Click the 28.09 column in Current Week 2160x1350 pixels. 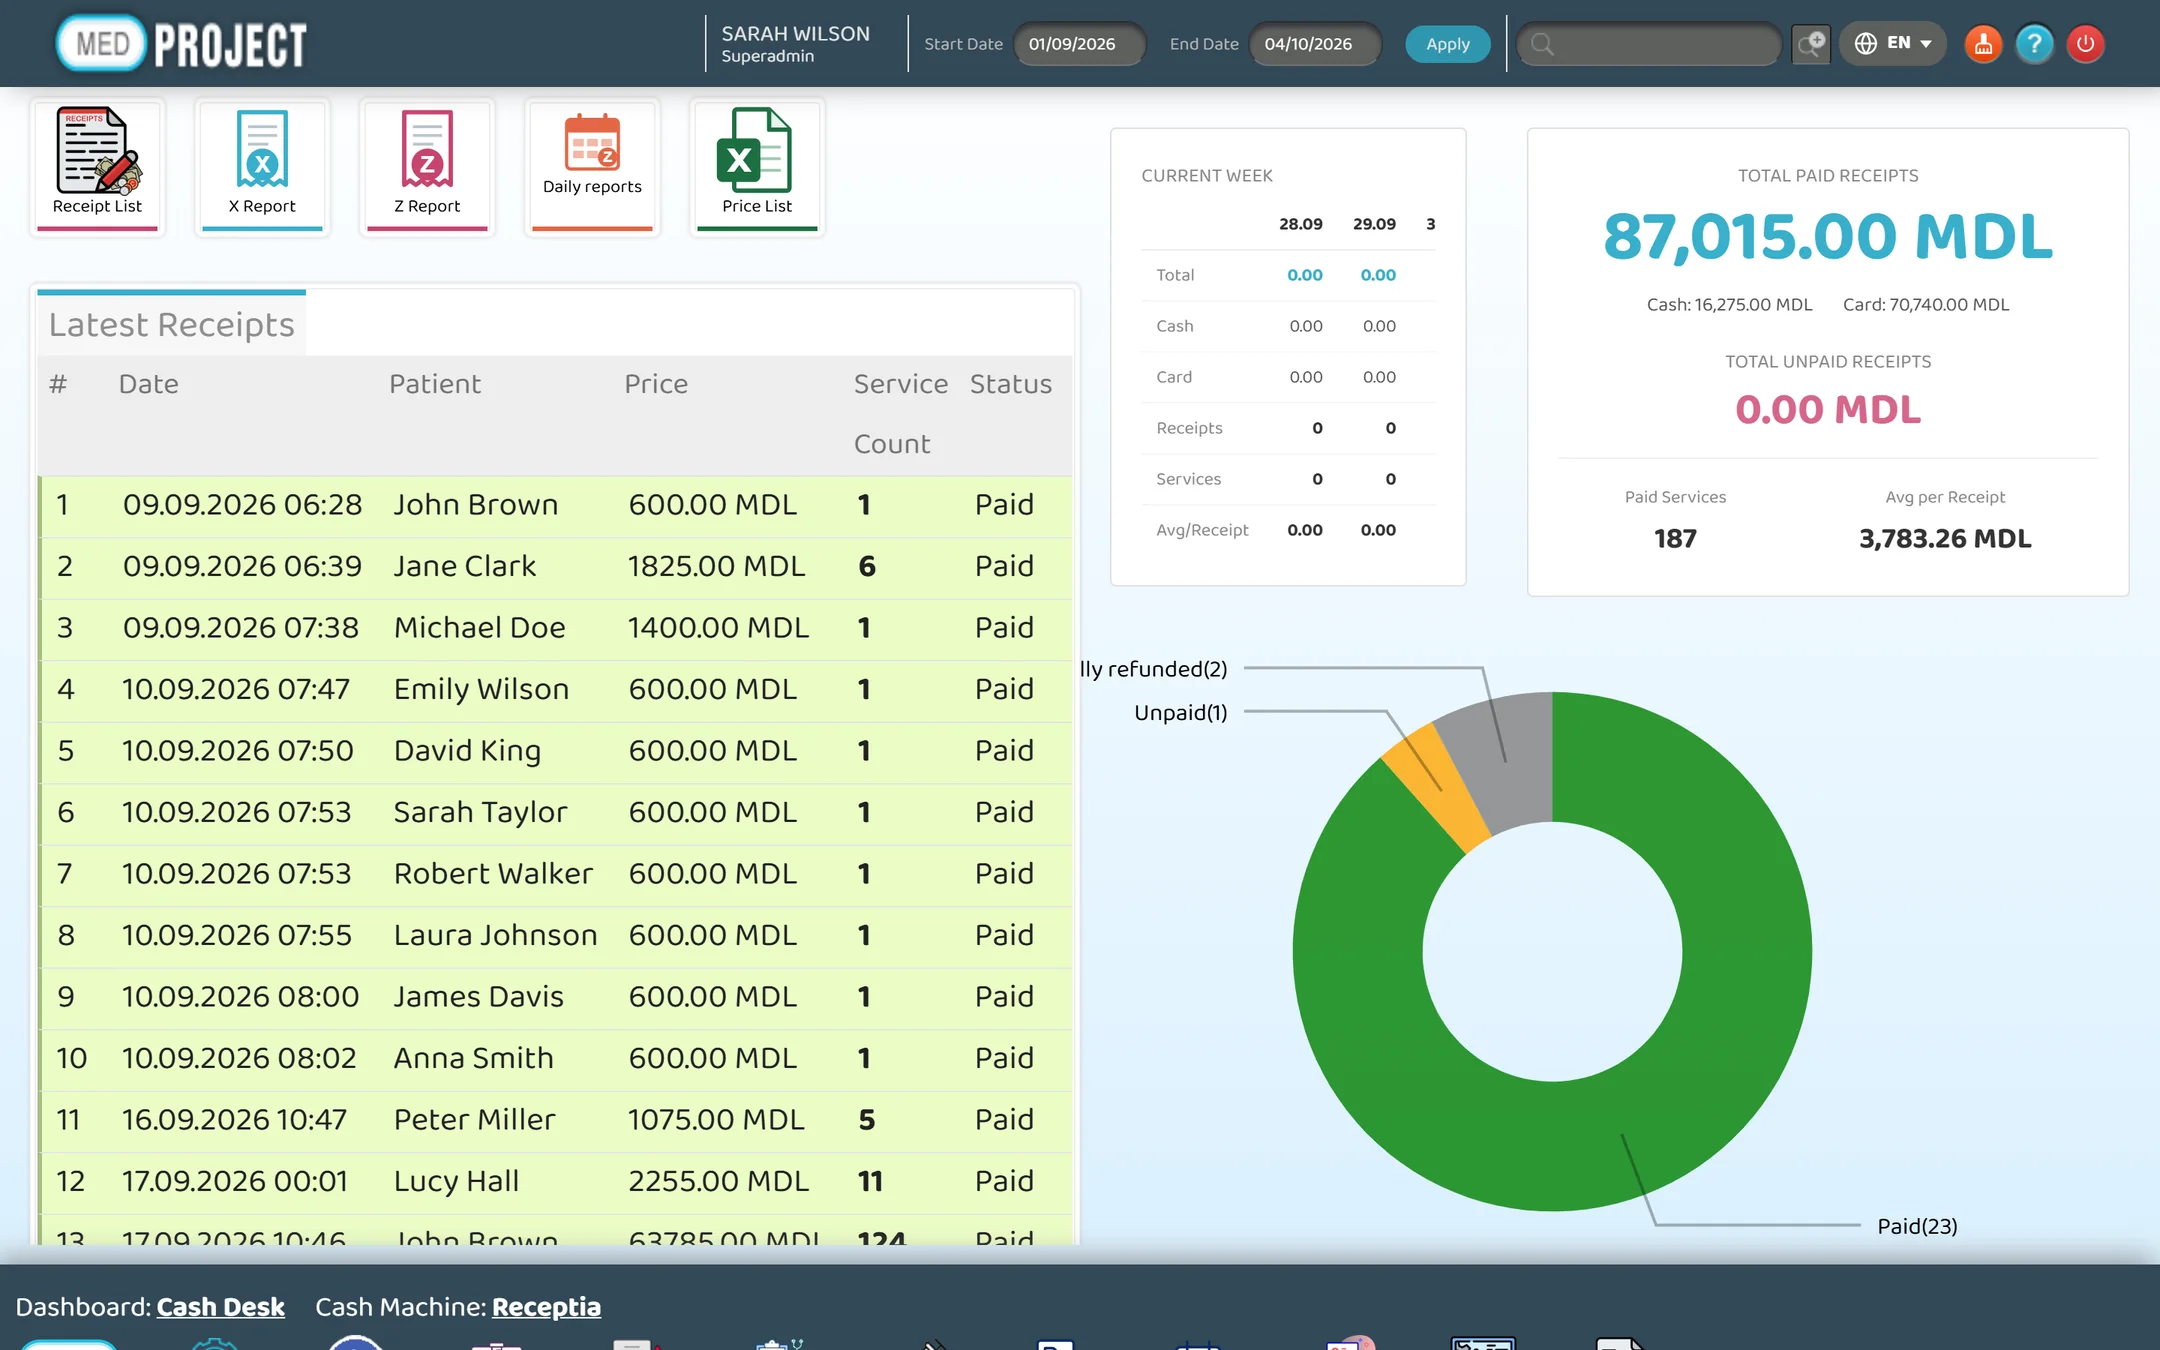coord(1300,224)
